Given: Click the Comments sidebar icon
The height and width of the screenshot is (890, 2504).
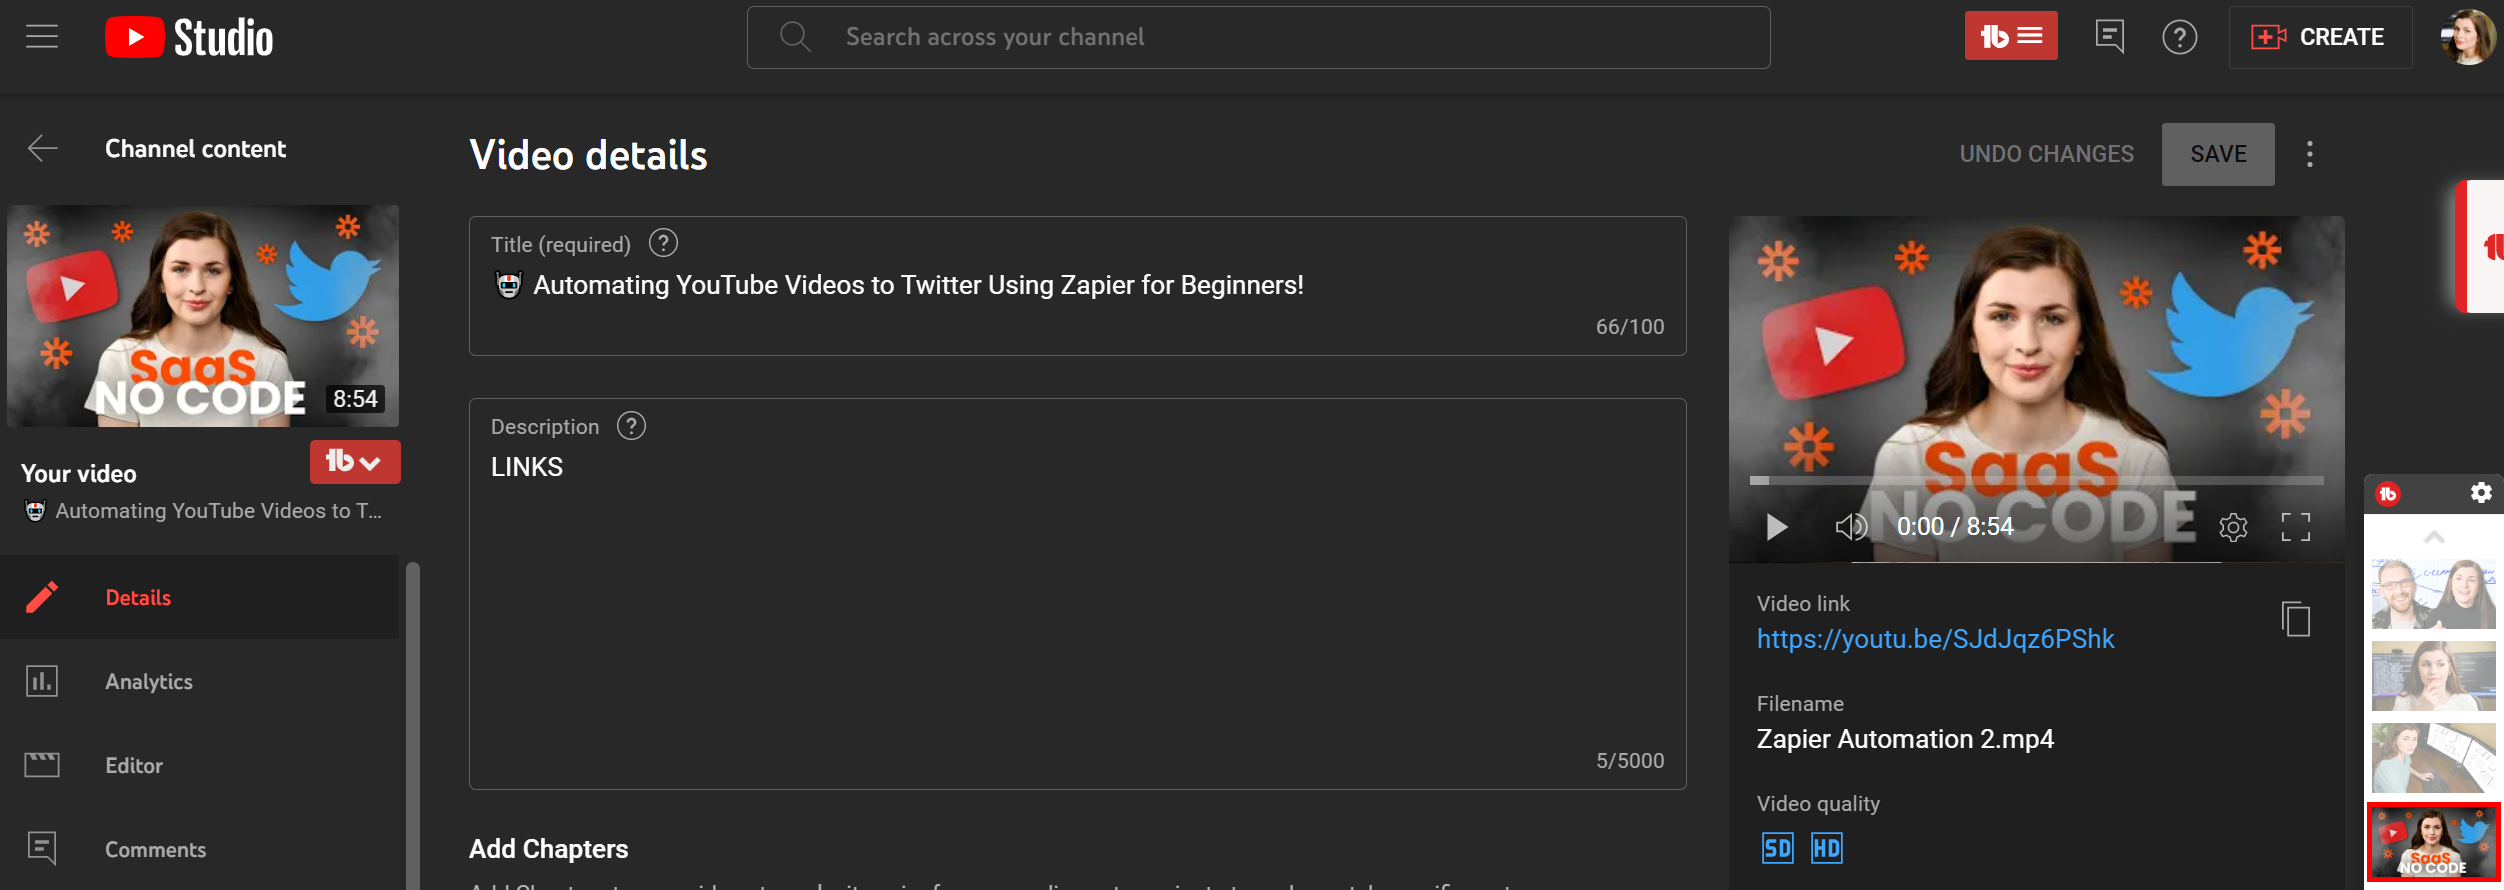Looking at the screenshot, I should point(42,848).
